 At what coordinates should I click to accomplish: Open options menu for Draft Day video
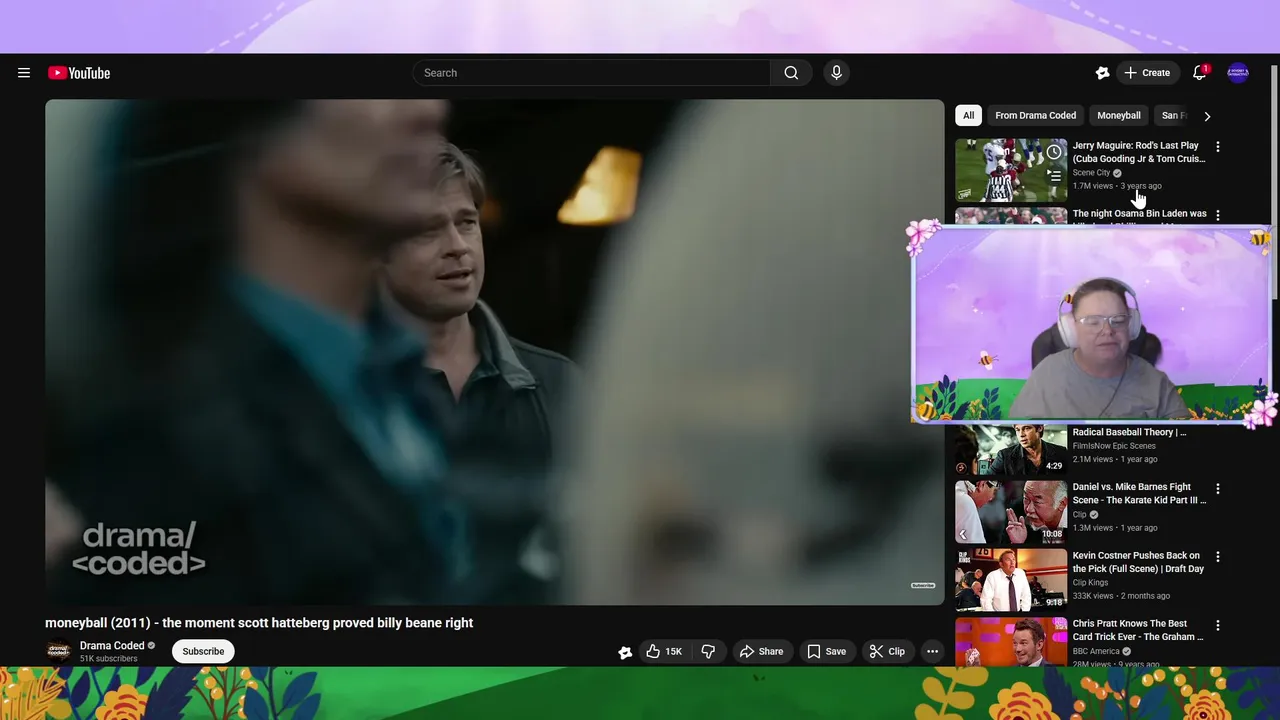[1217, 557]
